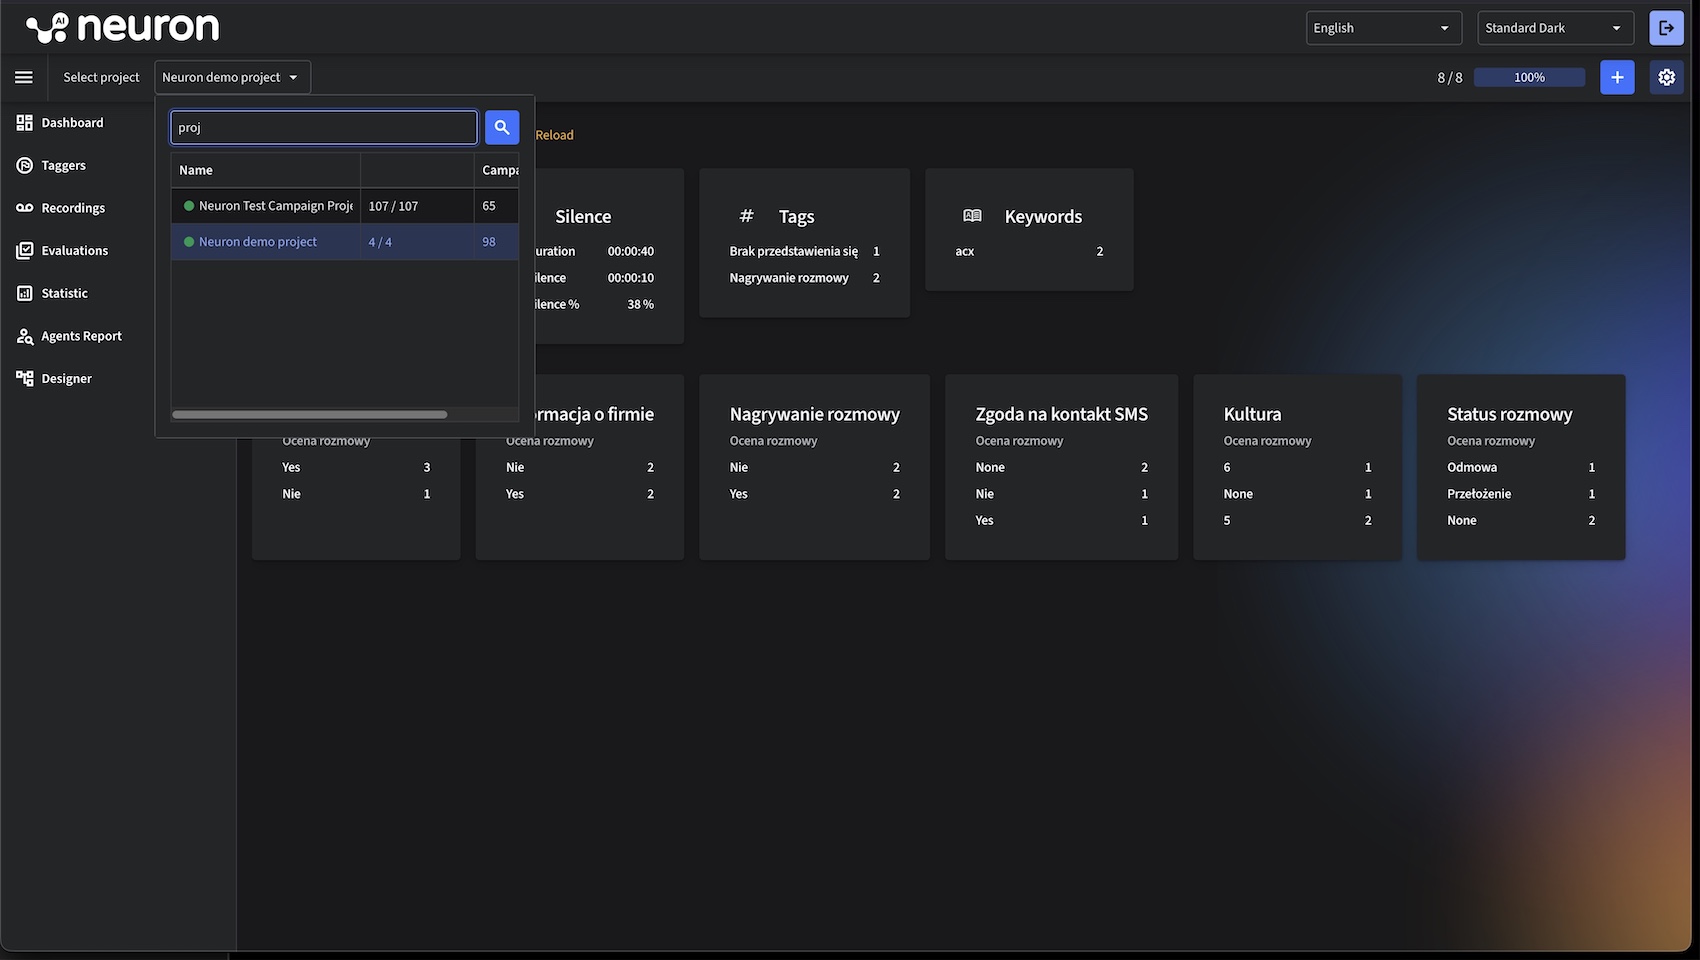This screenshot has height=960, width=1700.
Task: Click the 100% progress bar
Action: coord(1529,77)
